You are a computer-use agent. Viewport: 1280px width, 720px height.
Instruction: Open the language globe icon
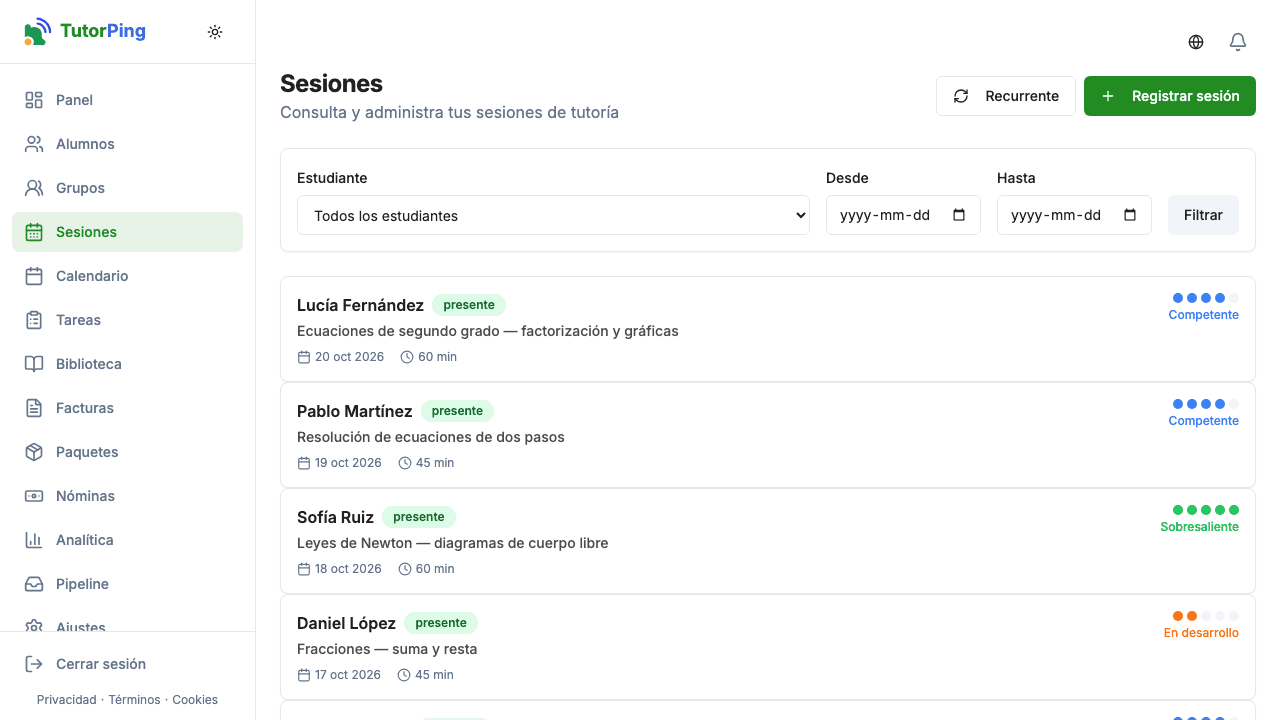[1196, 42]
